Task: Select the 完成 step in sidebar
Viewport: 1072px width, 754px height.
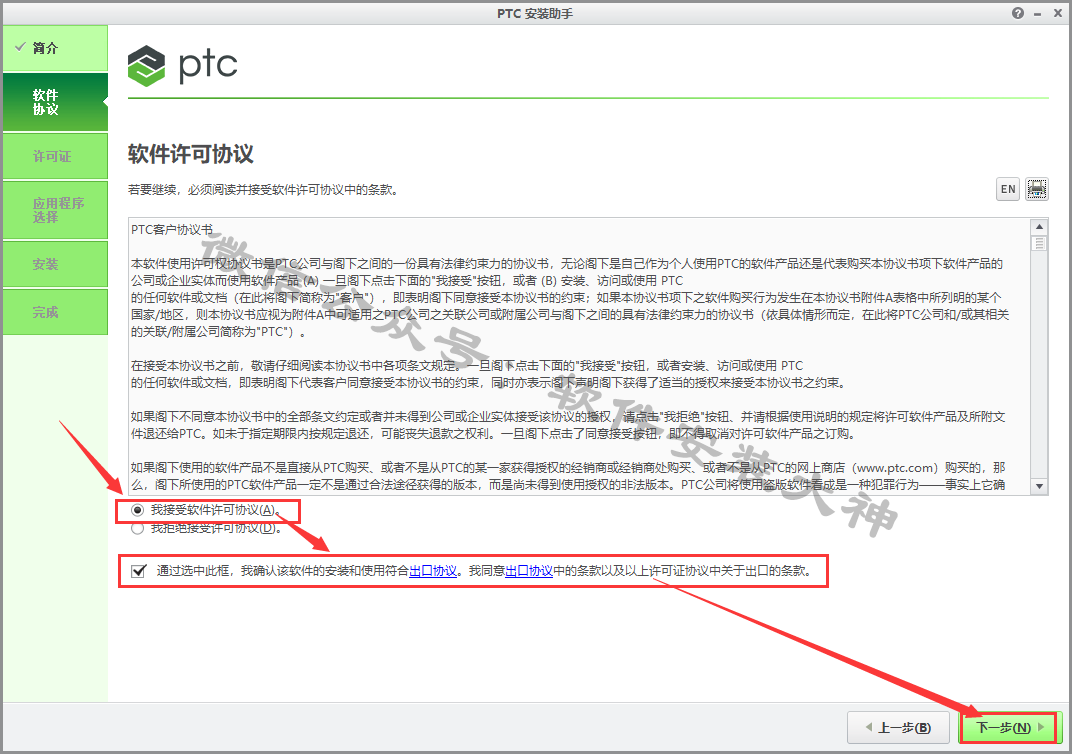Action: (55, 312)
